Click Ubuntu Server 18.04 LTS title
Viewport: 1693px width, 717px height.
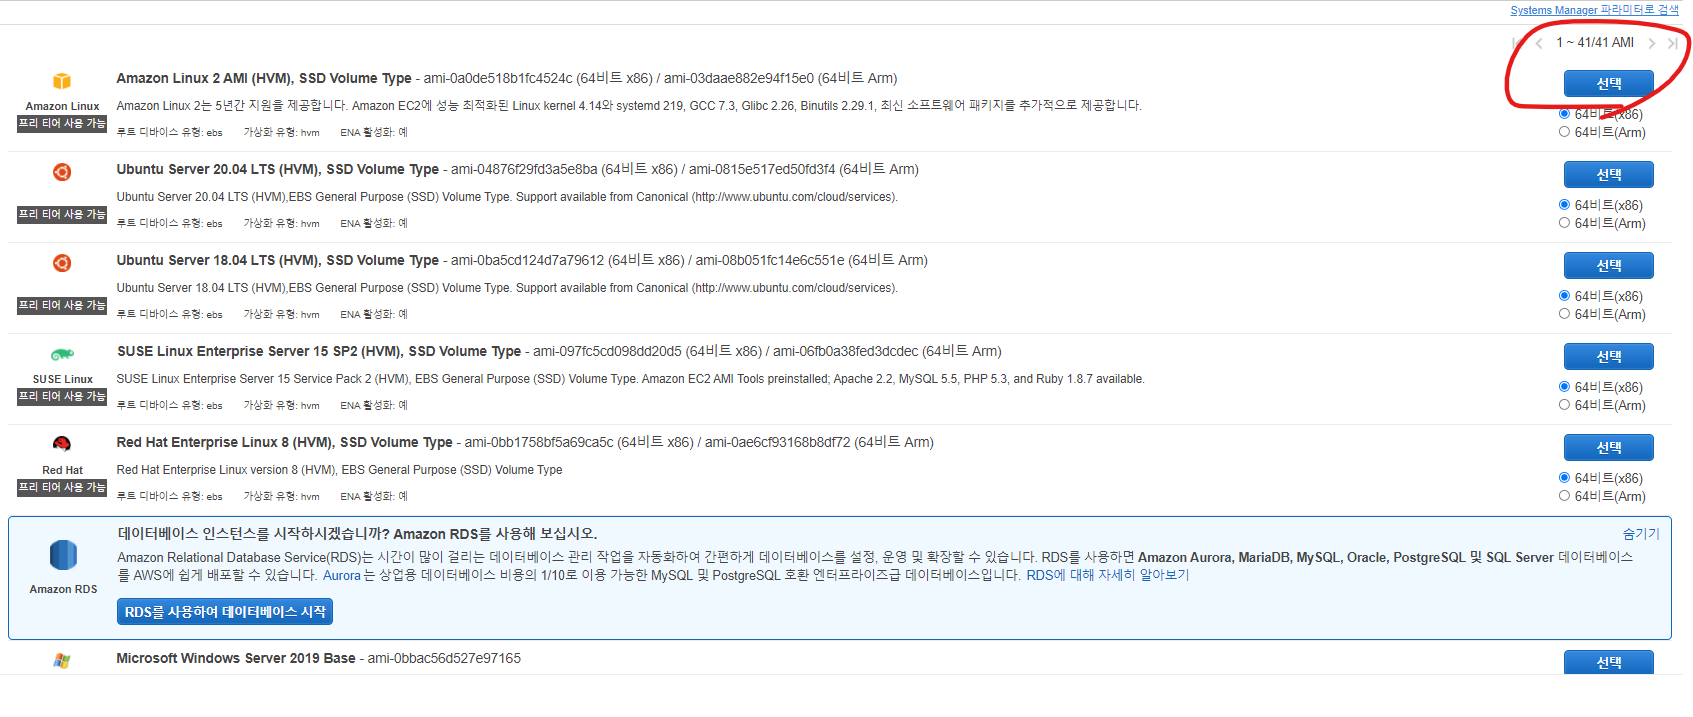[277, 260]
